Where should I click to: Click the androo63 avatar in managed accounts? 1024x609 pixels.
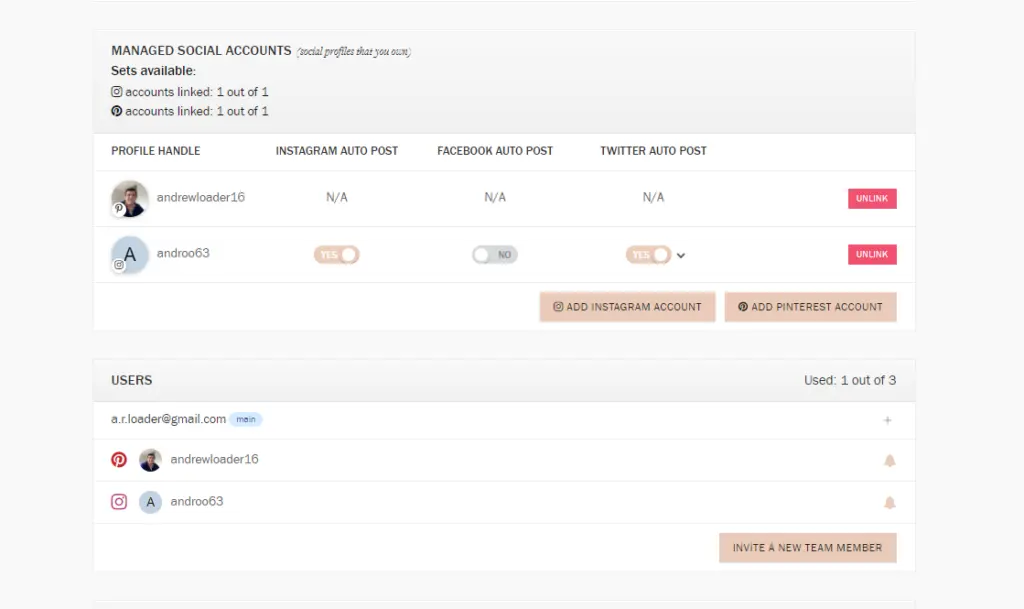(130, 254)
